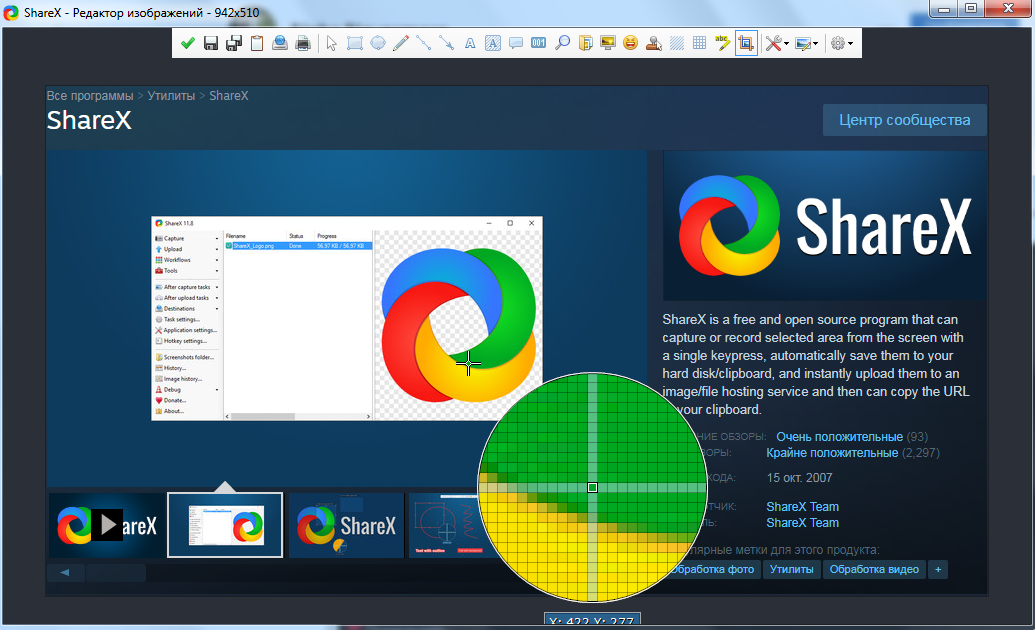This screenshot has height=630, width=1035.
Task: Toggle the active Crop image tool
Action: [746, 44]
